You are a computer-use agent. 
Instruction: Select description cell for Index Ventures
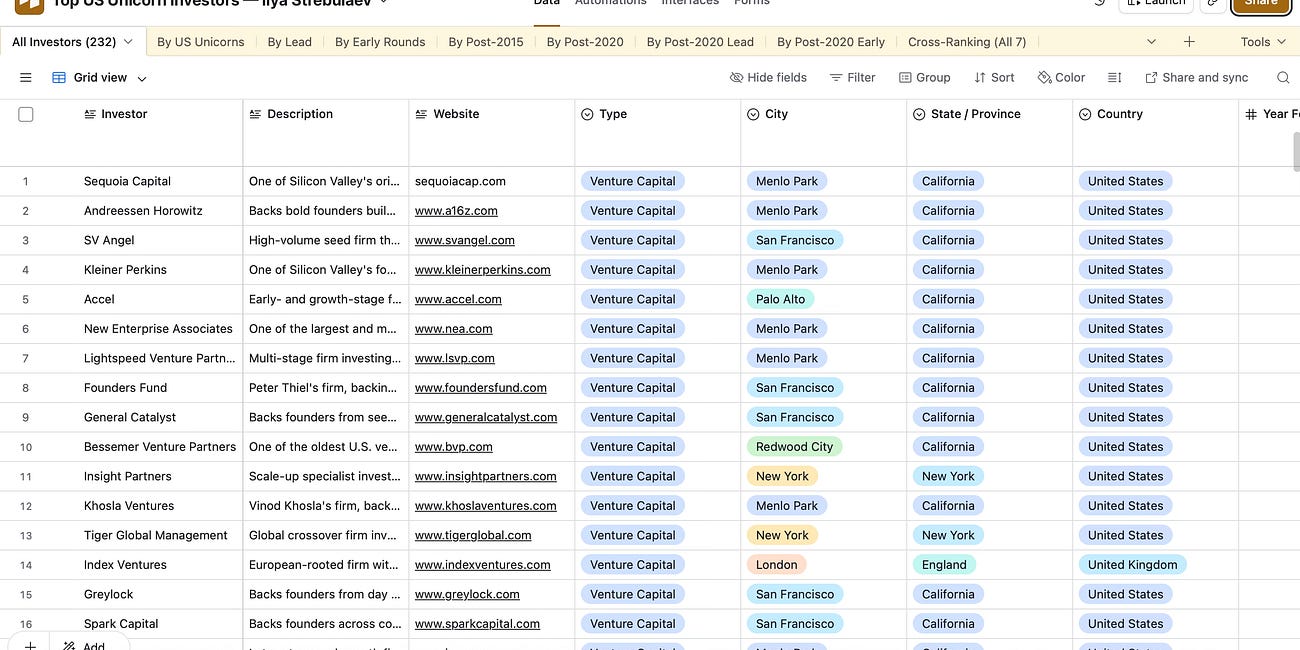tap(326, 565)
